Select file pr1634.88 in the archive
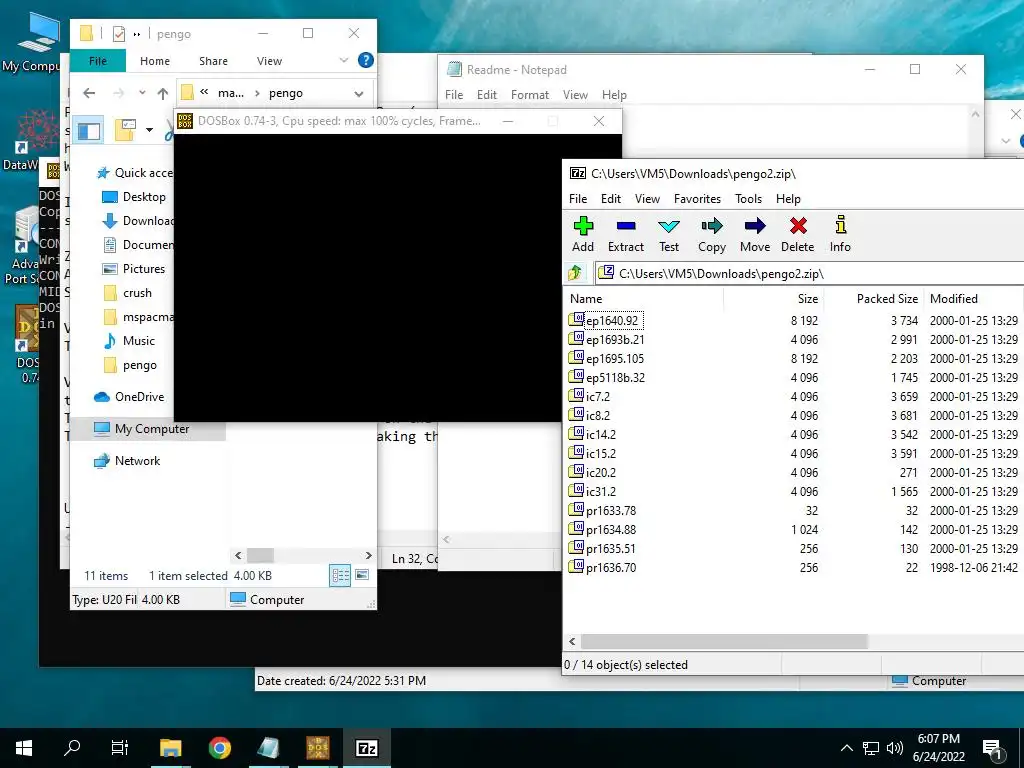This screenshot has width=1024, height=768. (x=611, y=530)
